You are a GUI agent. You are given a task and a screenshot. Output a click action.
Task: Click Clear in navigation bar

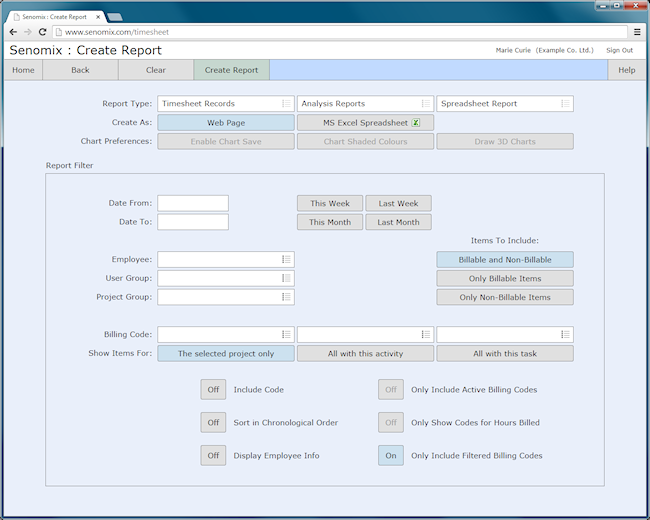[x=156, y=70]
